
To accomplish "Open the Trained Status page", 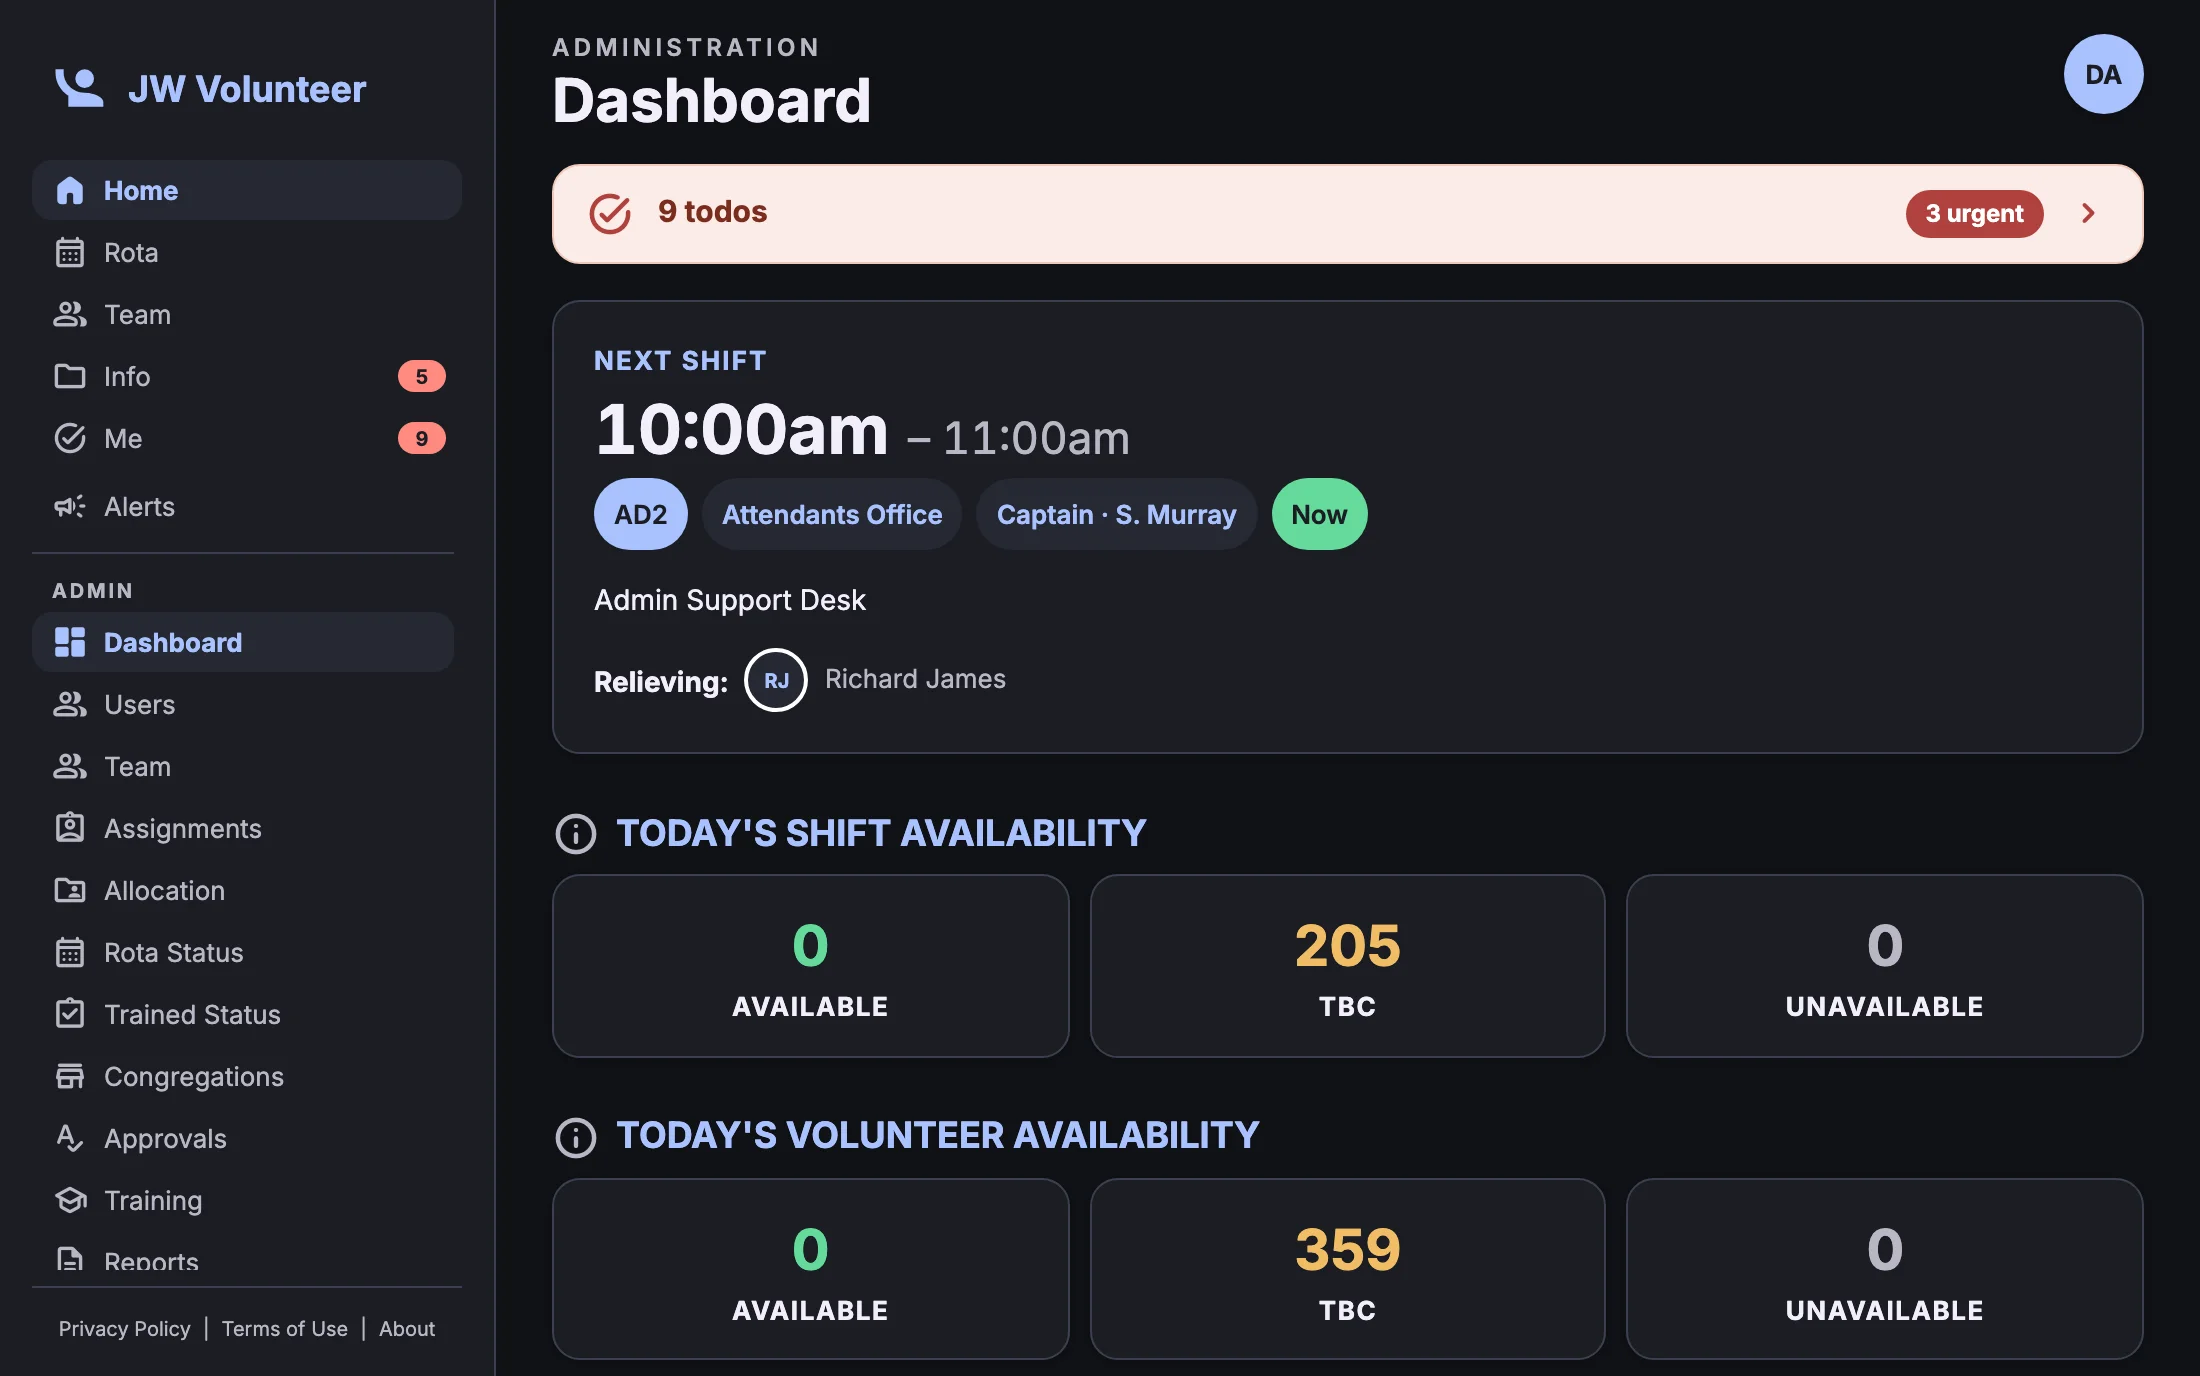I will pos(243,1014).
